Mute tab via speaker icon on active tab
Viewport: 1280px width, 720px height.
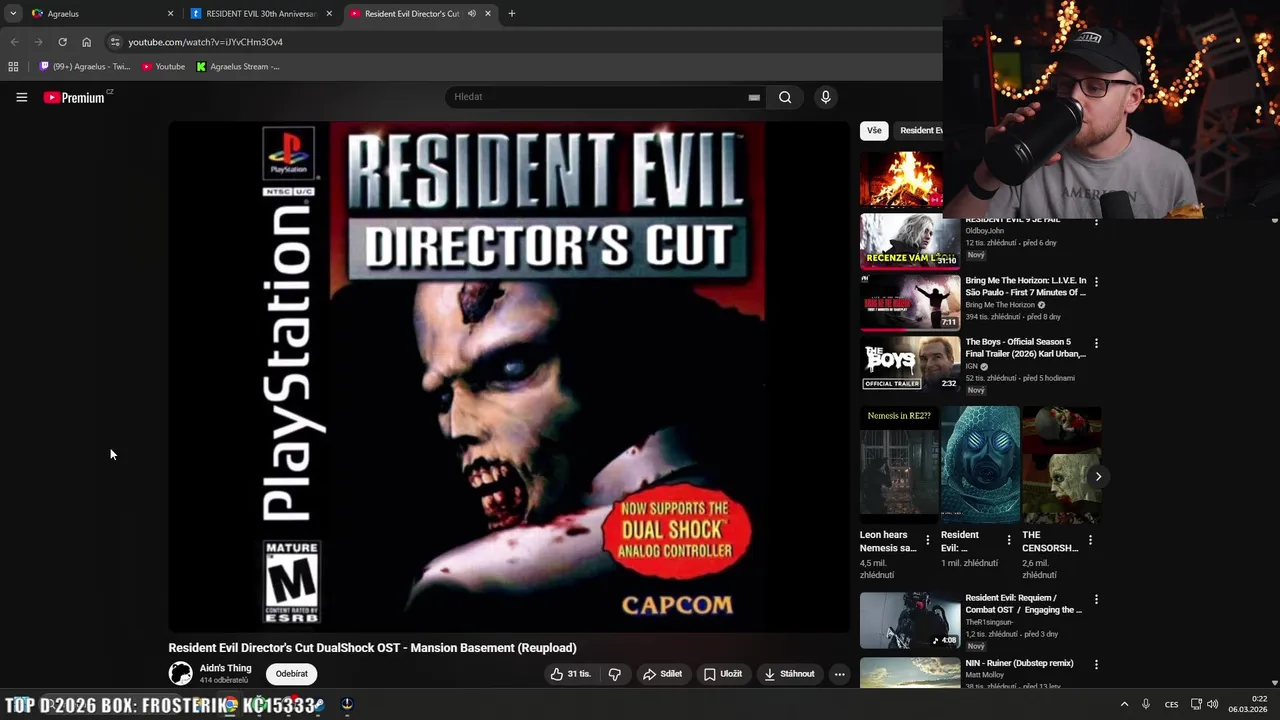pos(472,14)
